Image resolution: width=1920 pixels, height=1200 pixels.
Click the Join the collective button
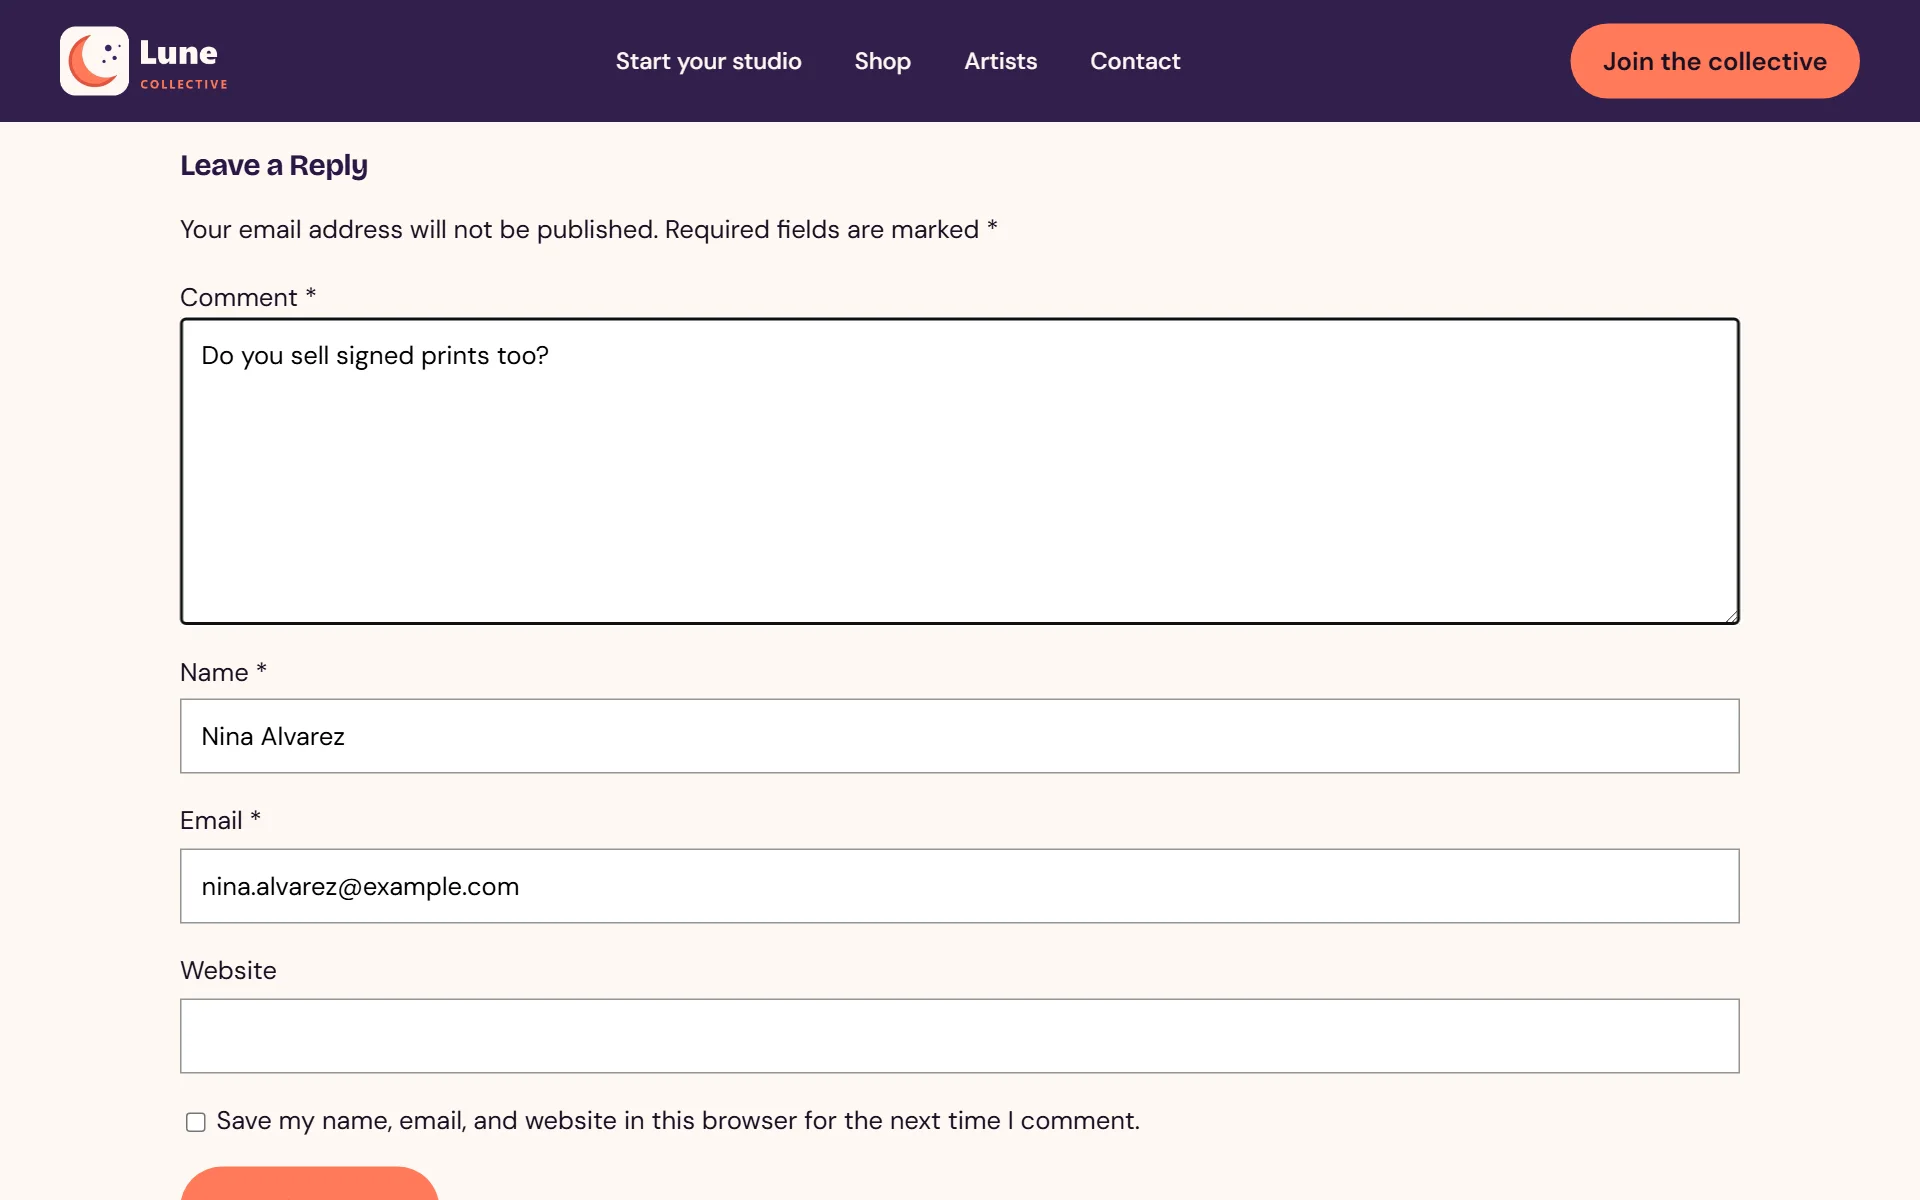tap(1714, 61)
